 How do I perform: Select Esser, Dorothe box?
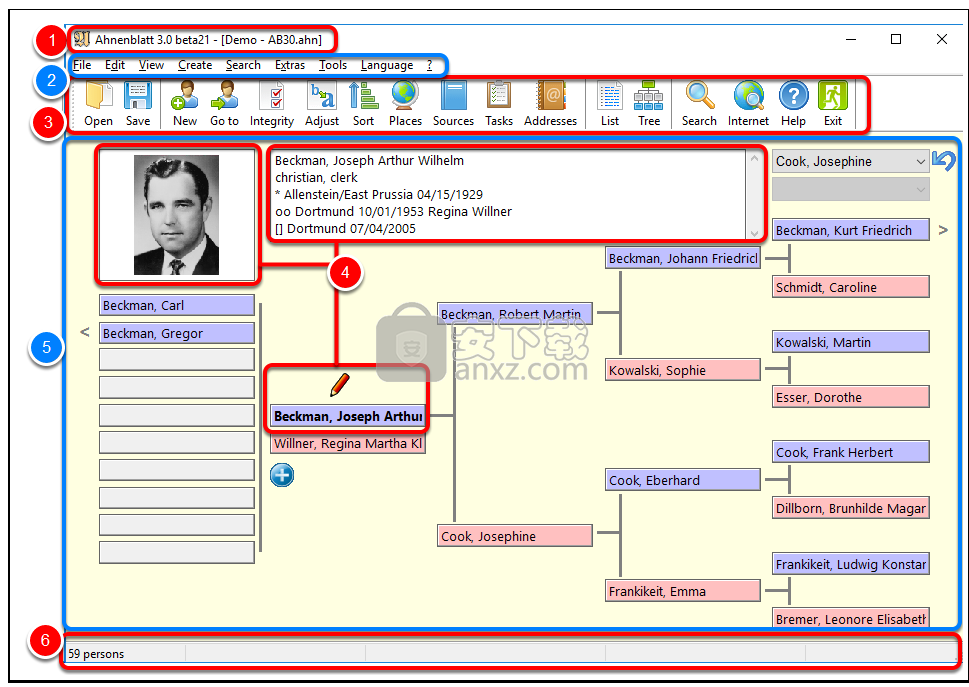851,397
